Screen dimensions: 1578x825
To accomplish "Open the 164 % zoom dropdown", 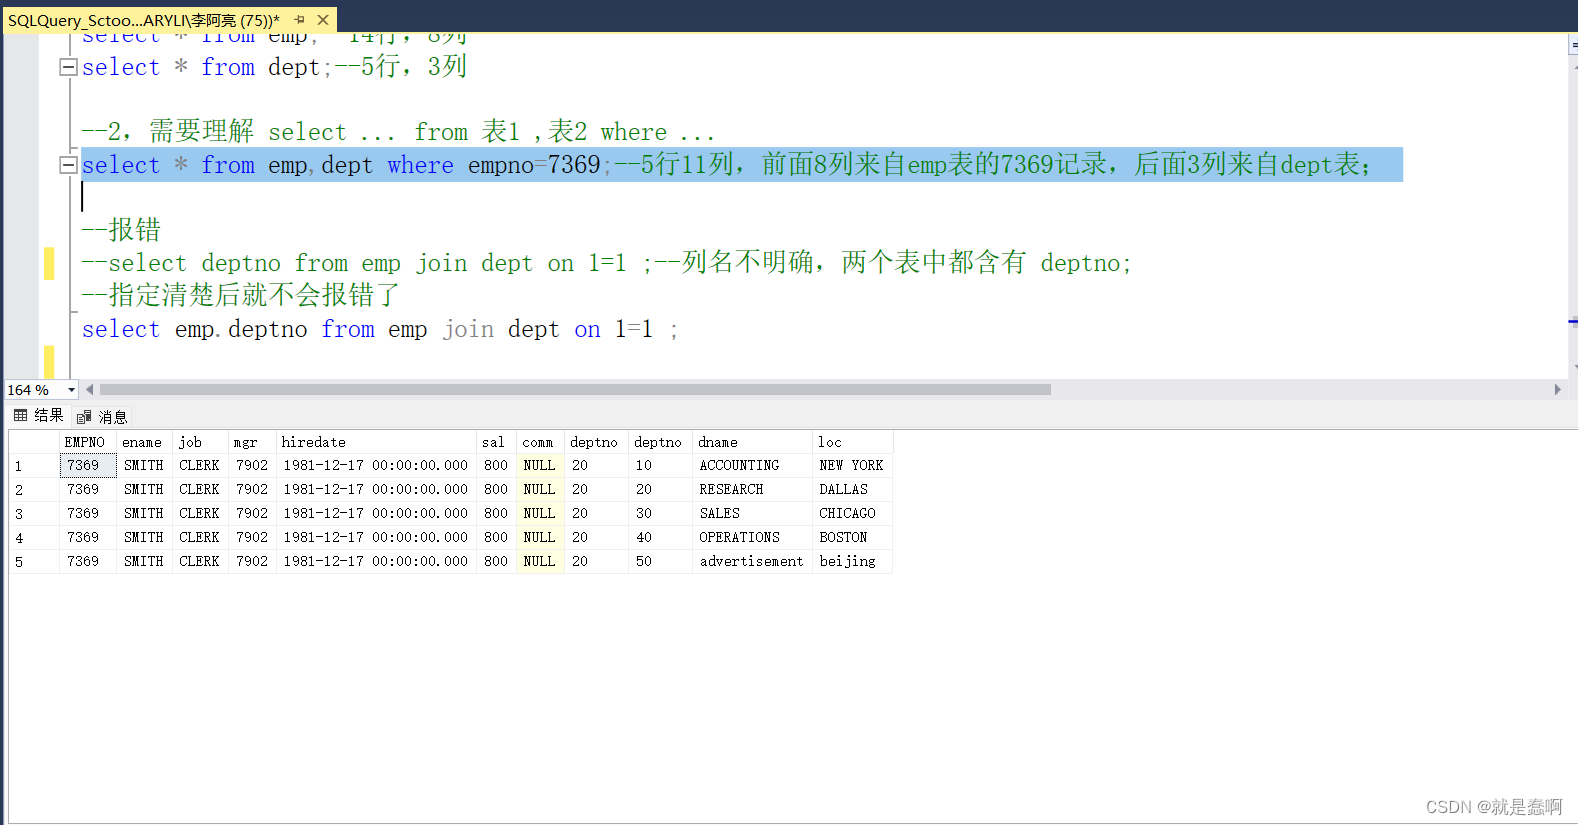I will (x=71, y=390).
